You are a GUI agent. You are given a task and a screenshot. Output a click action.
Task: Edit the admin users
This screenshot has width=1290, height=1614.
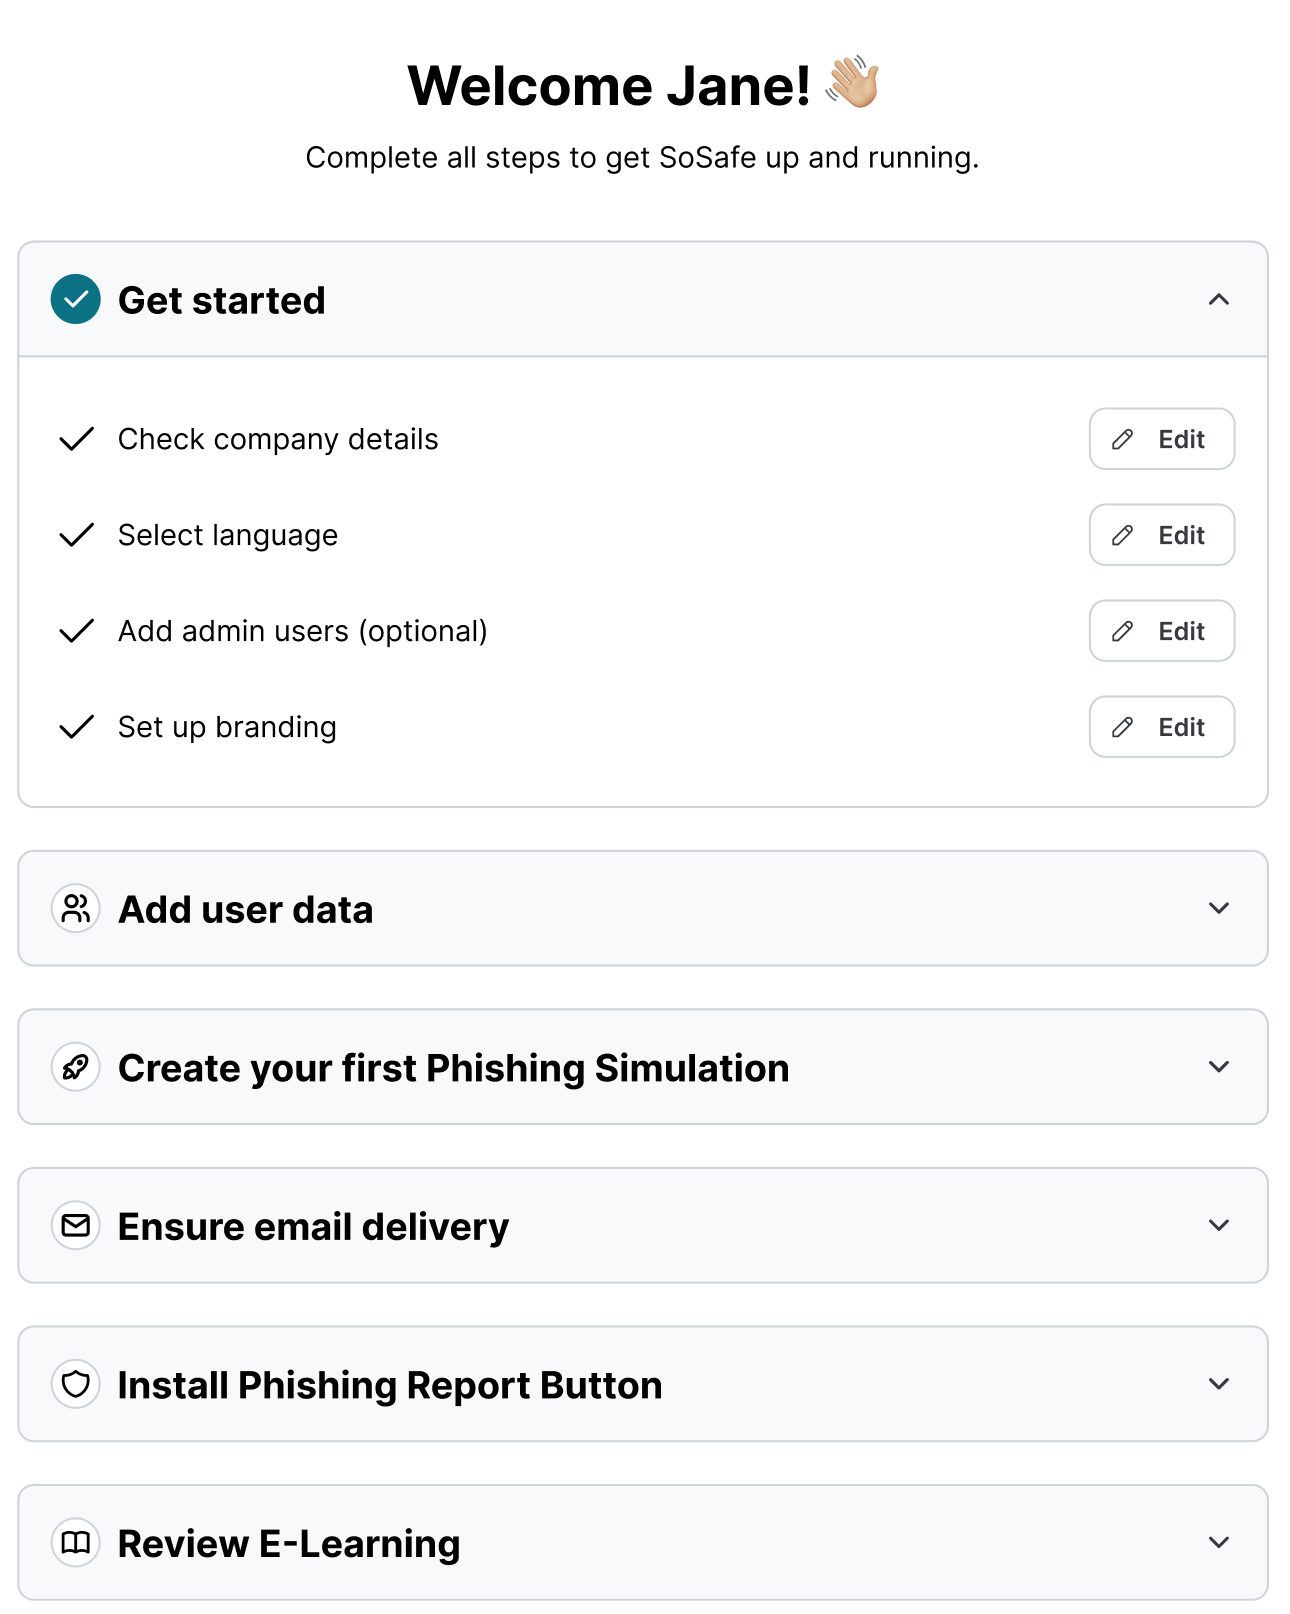[1161, 631]
